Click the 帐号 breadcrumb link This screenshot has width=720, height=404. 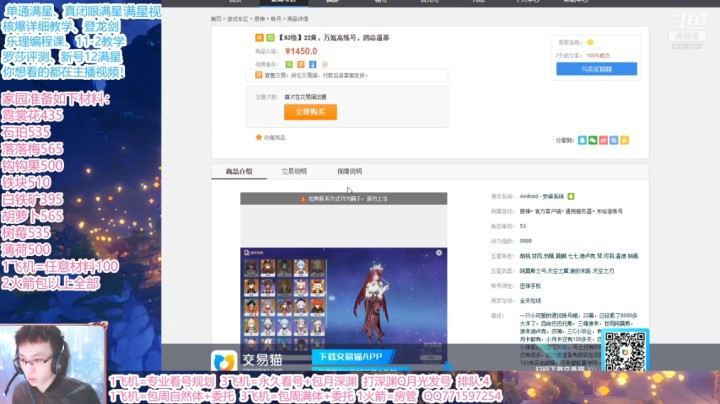pos(276,19)
